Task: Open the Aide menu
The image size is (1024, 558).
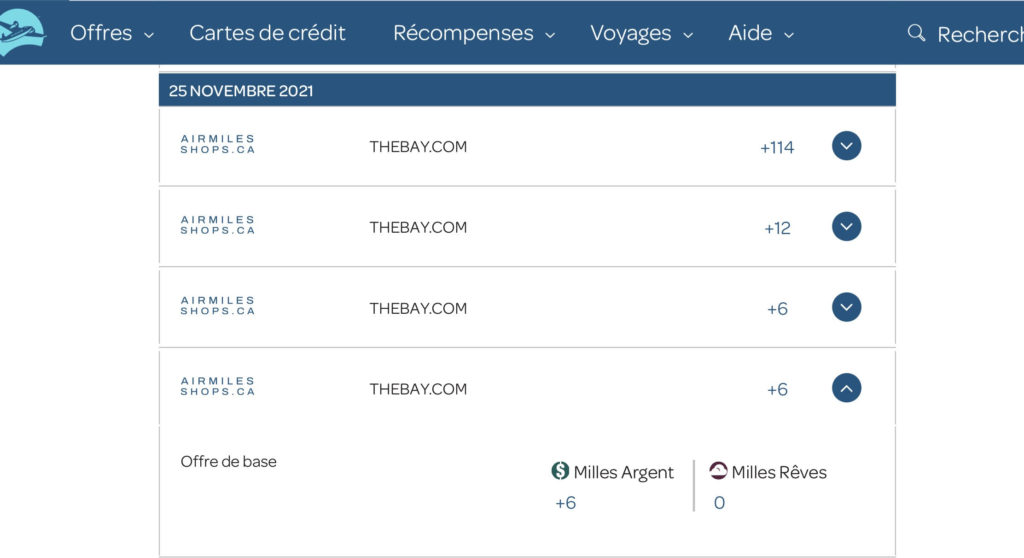Action: (x=760, y=34)
